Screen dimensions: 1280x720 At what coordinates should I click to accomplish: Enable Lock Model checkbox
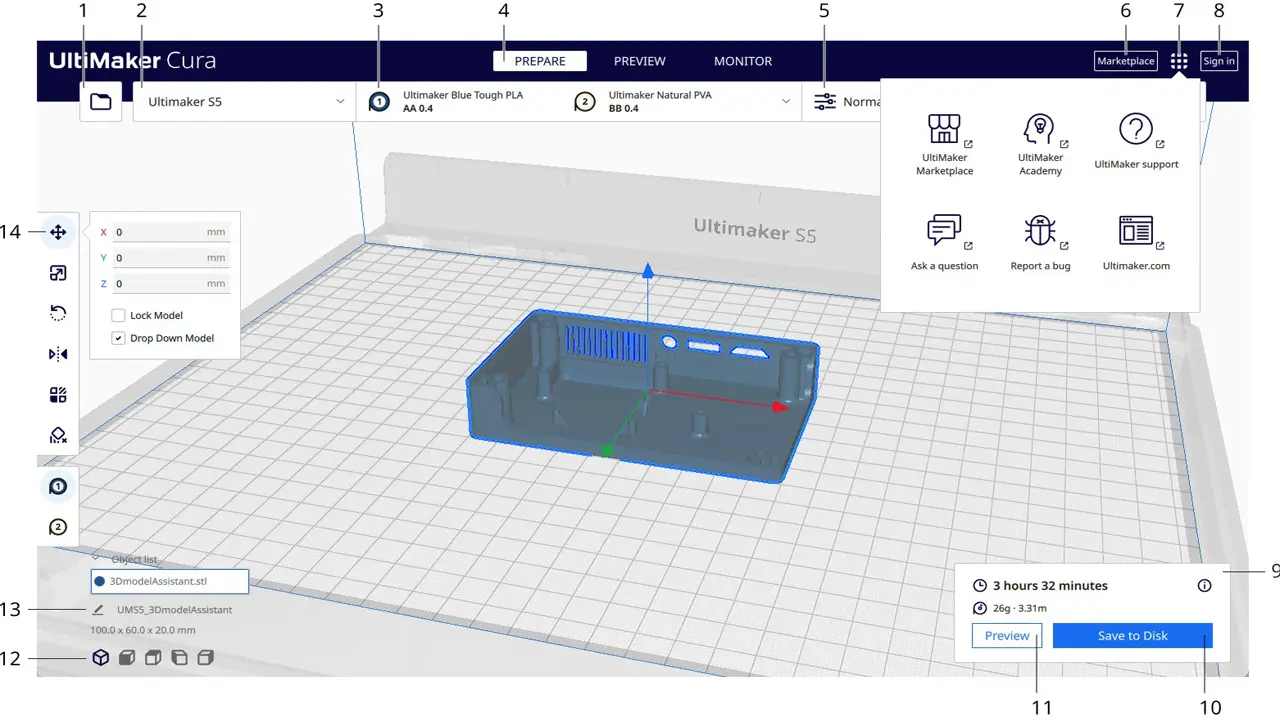pos(118,315)
